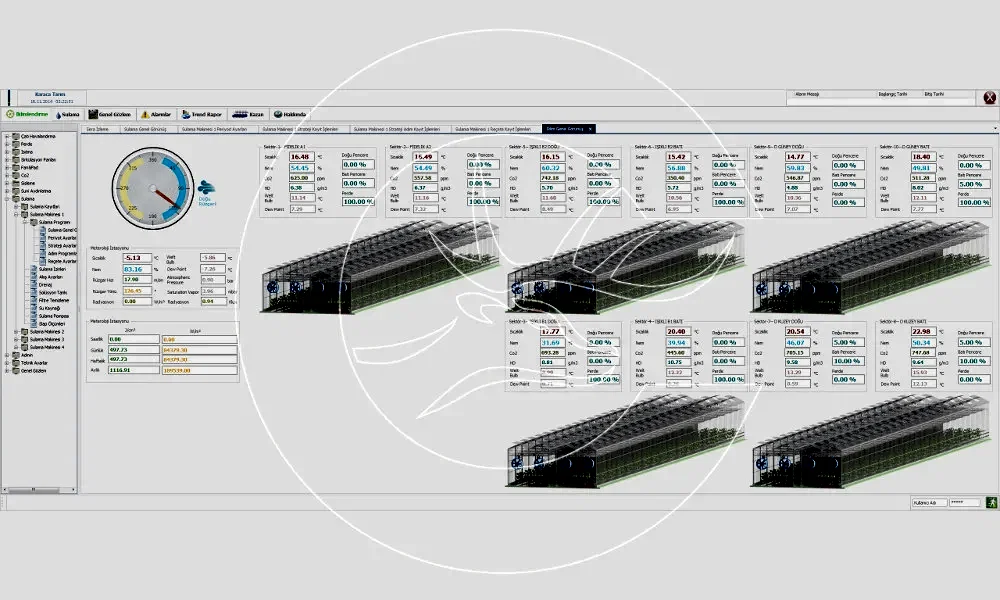Switch to Sulama Genel Görünüş tab
Viewport: 1000px width, 600px height.
(146, 129)
